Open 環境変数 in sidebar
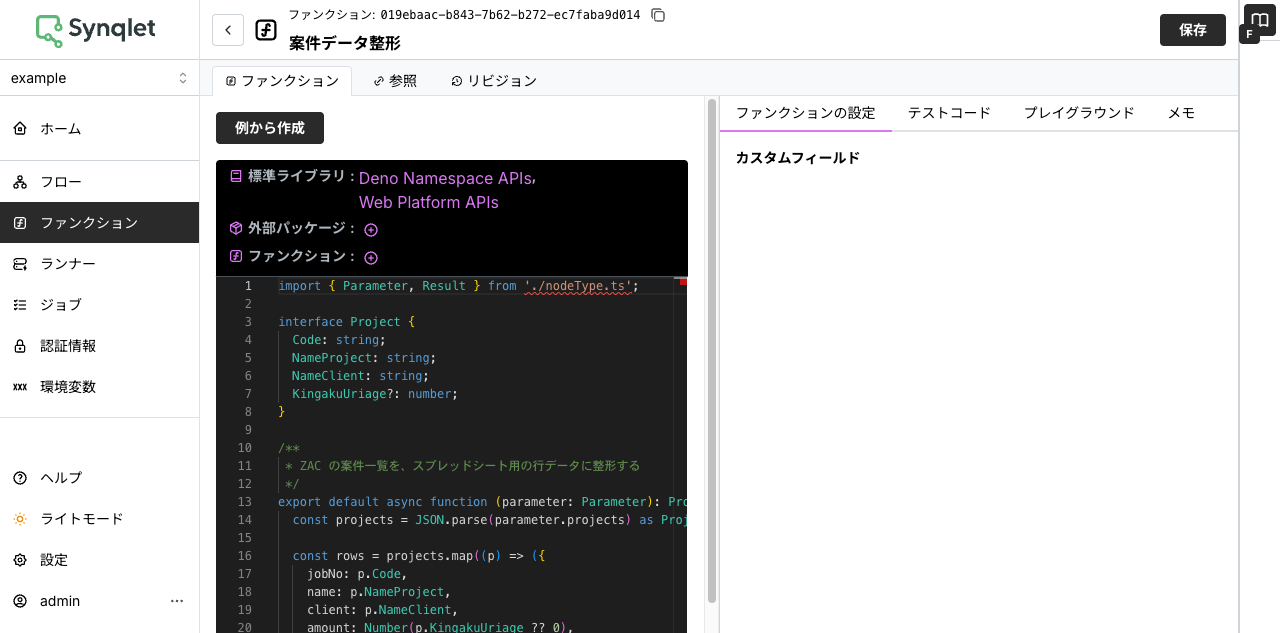 tap(99, 387)
